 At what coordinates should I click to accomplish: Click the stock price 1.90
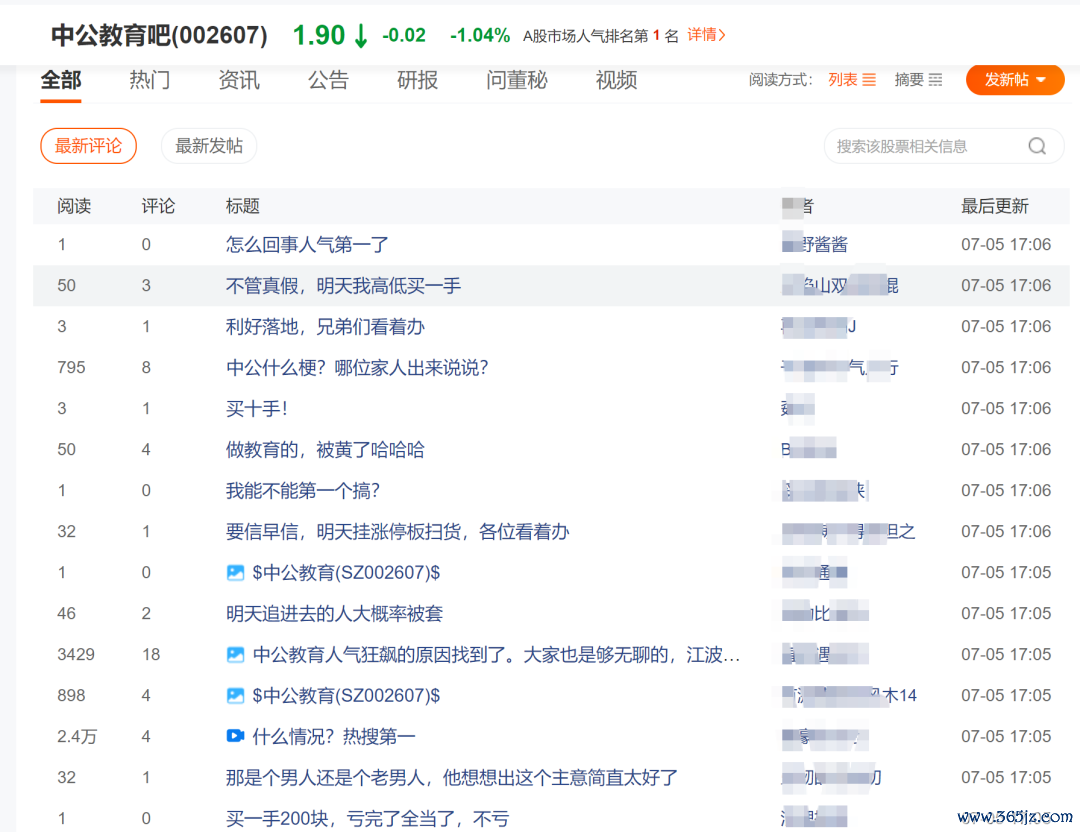[319, 34]
